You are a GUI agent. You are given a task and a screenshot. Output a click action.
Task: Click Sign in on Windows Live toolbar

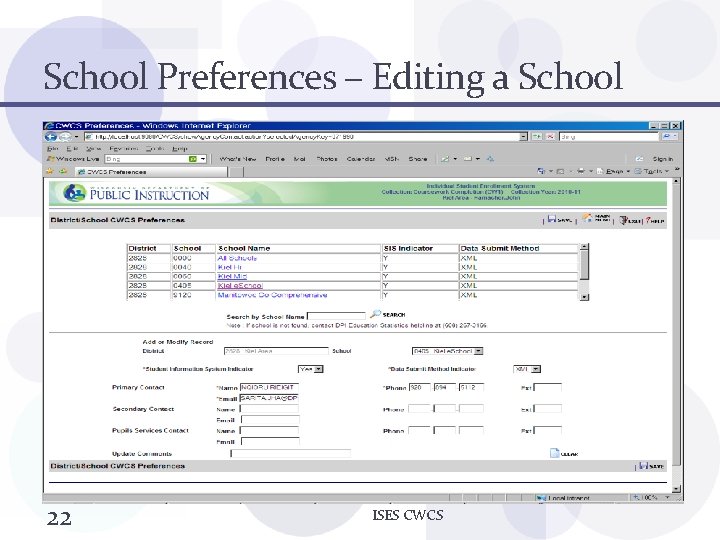point(663,159)
